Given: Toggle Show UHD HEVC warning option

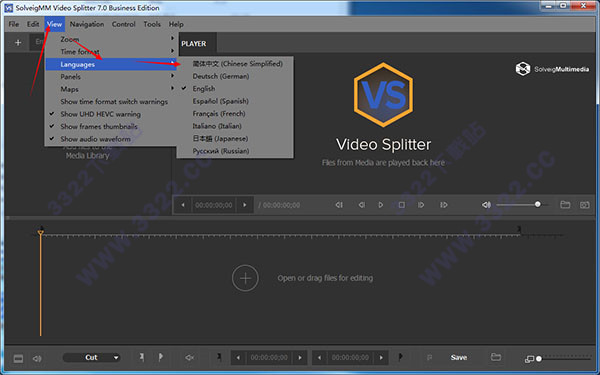Looking at the screenshot, I should tap(111, 114).
